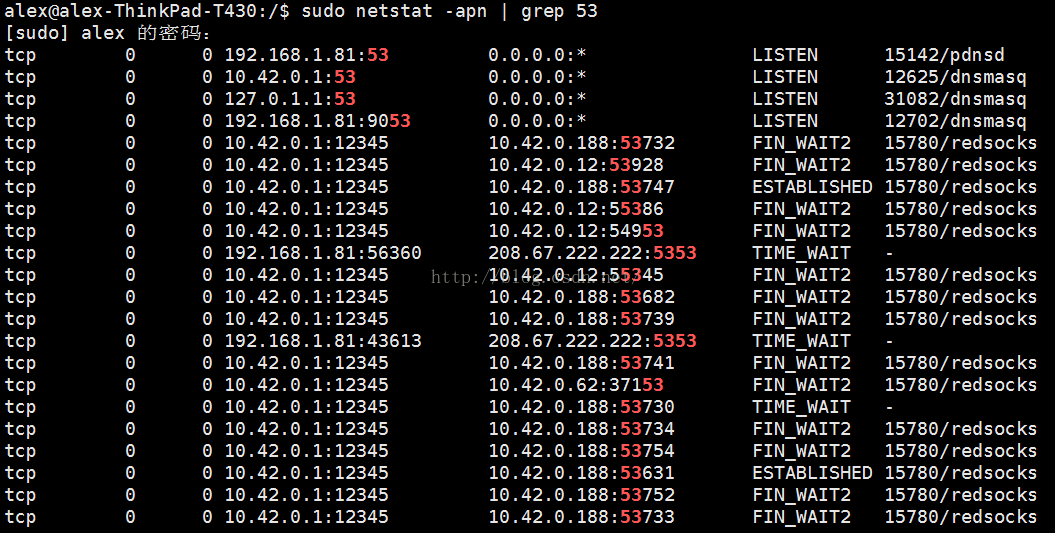Click foreign address 10.42.0.188:53733
This screenshot has width=1055, height=533.
click(581, 517)
